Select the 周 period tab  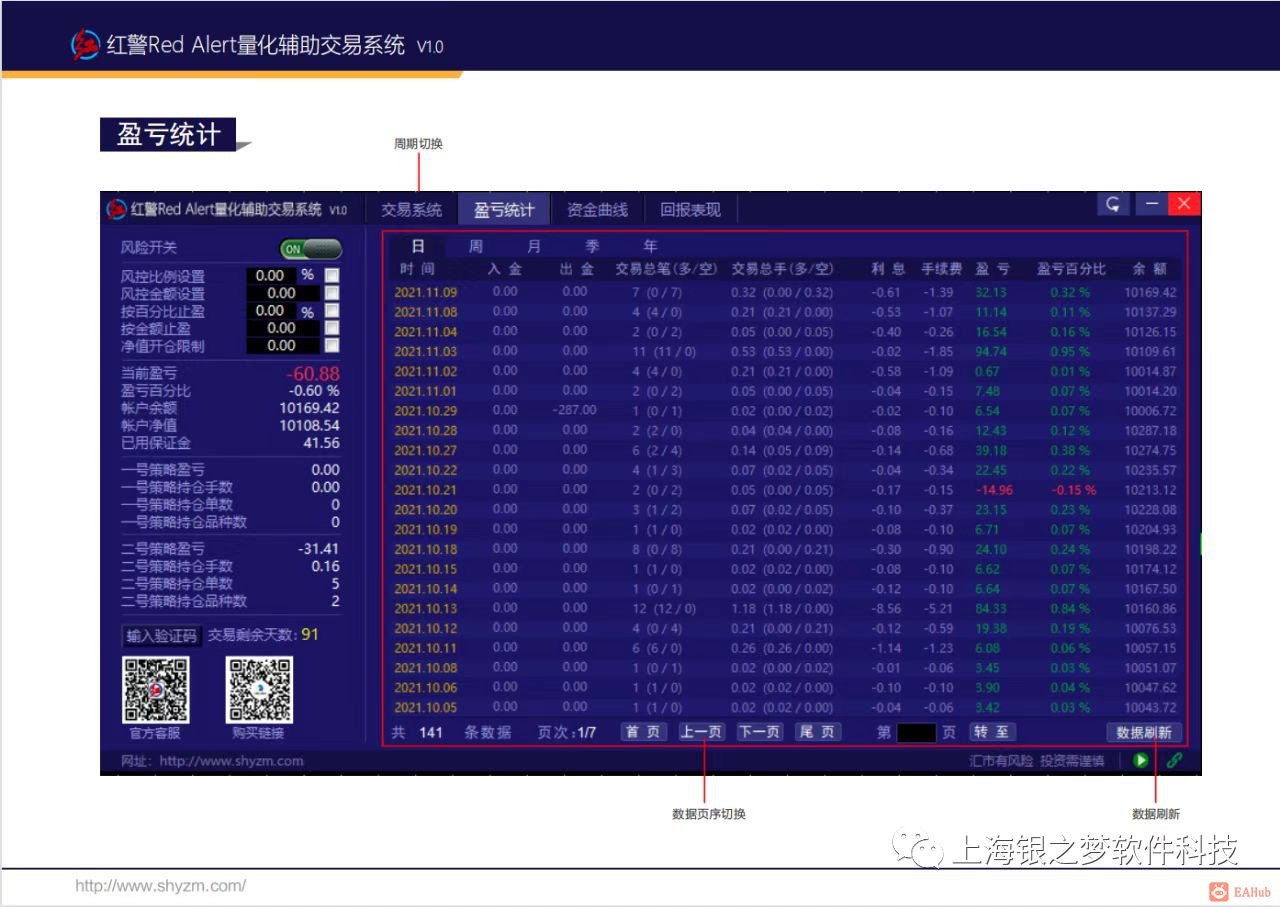click(x=476, y=246)
